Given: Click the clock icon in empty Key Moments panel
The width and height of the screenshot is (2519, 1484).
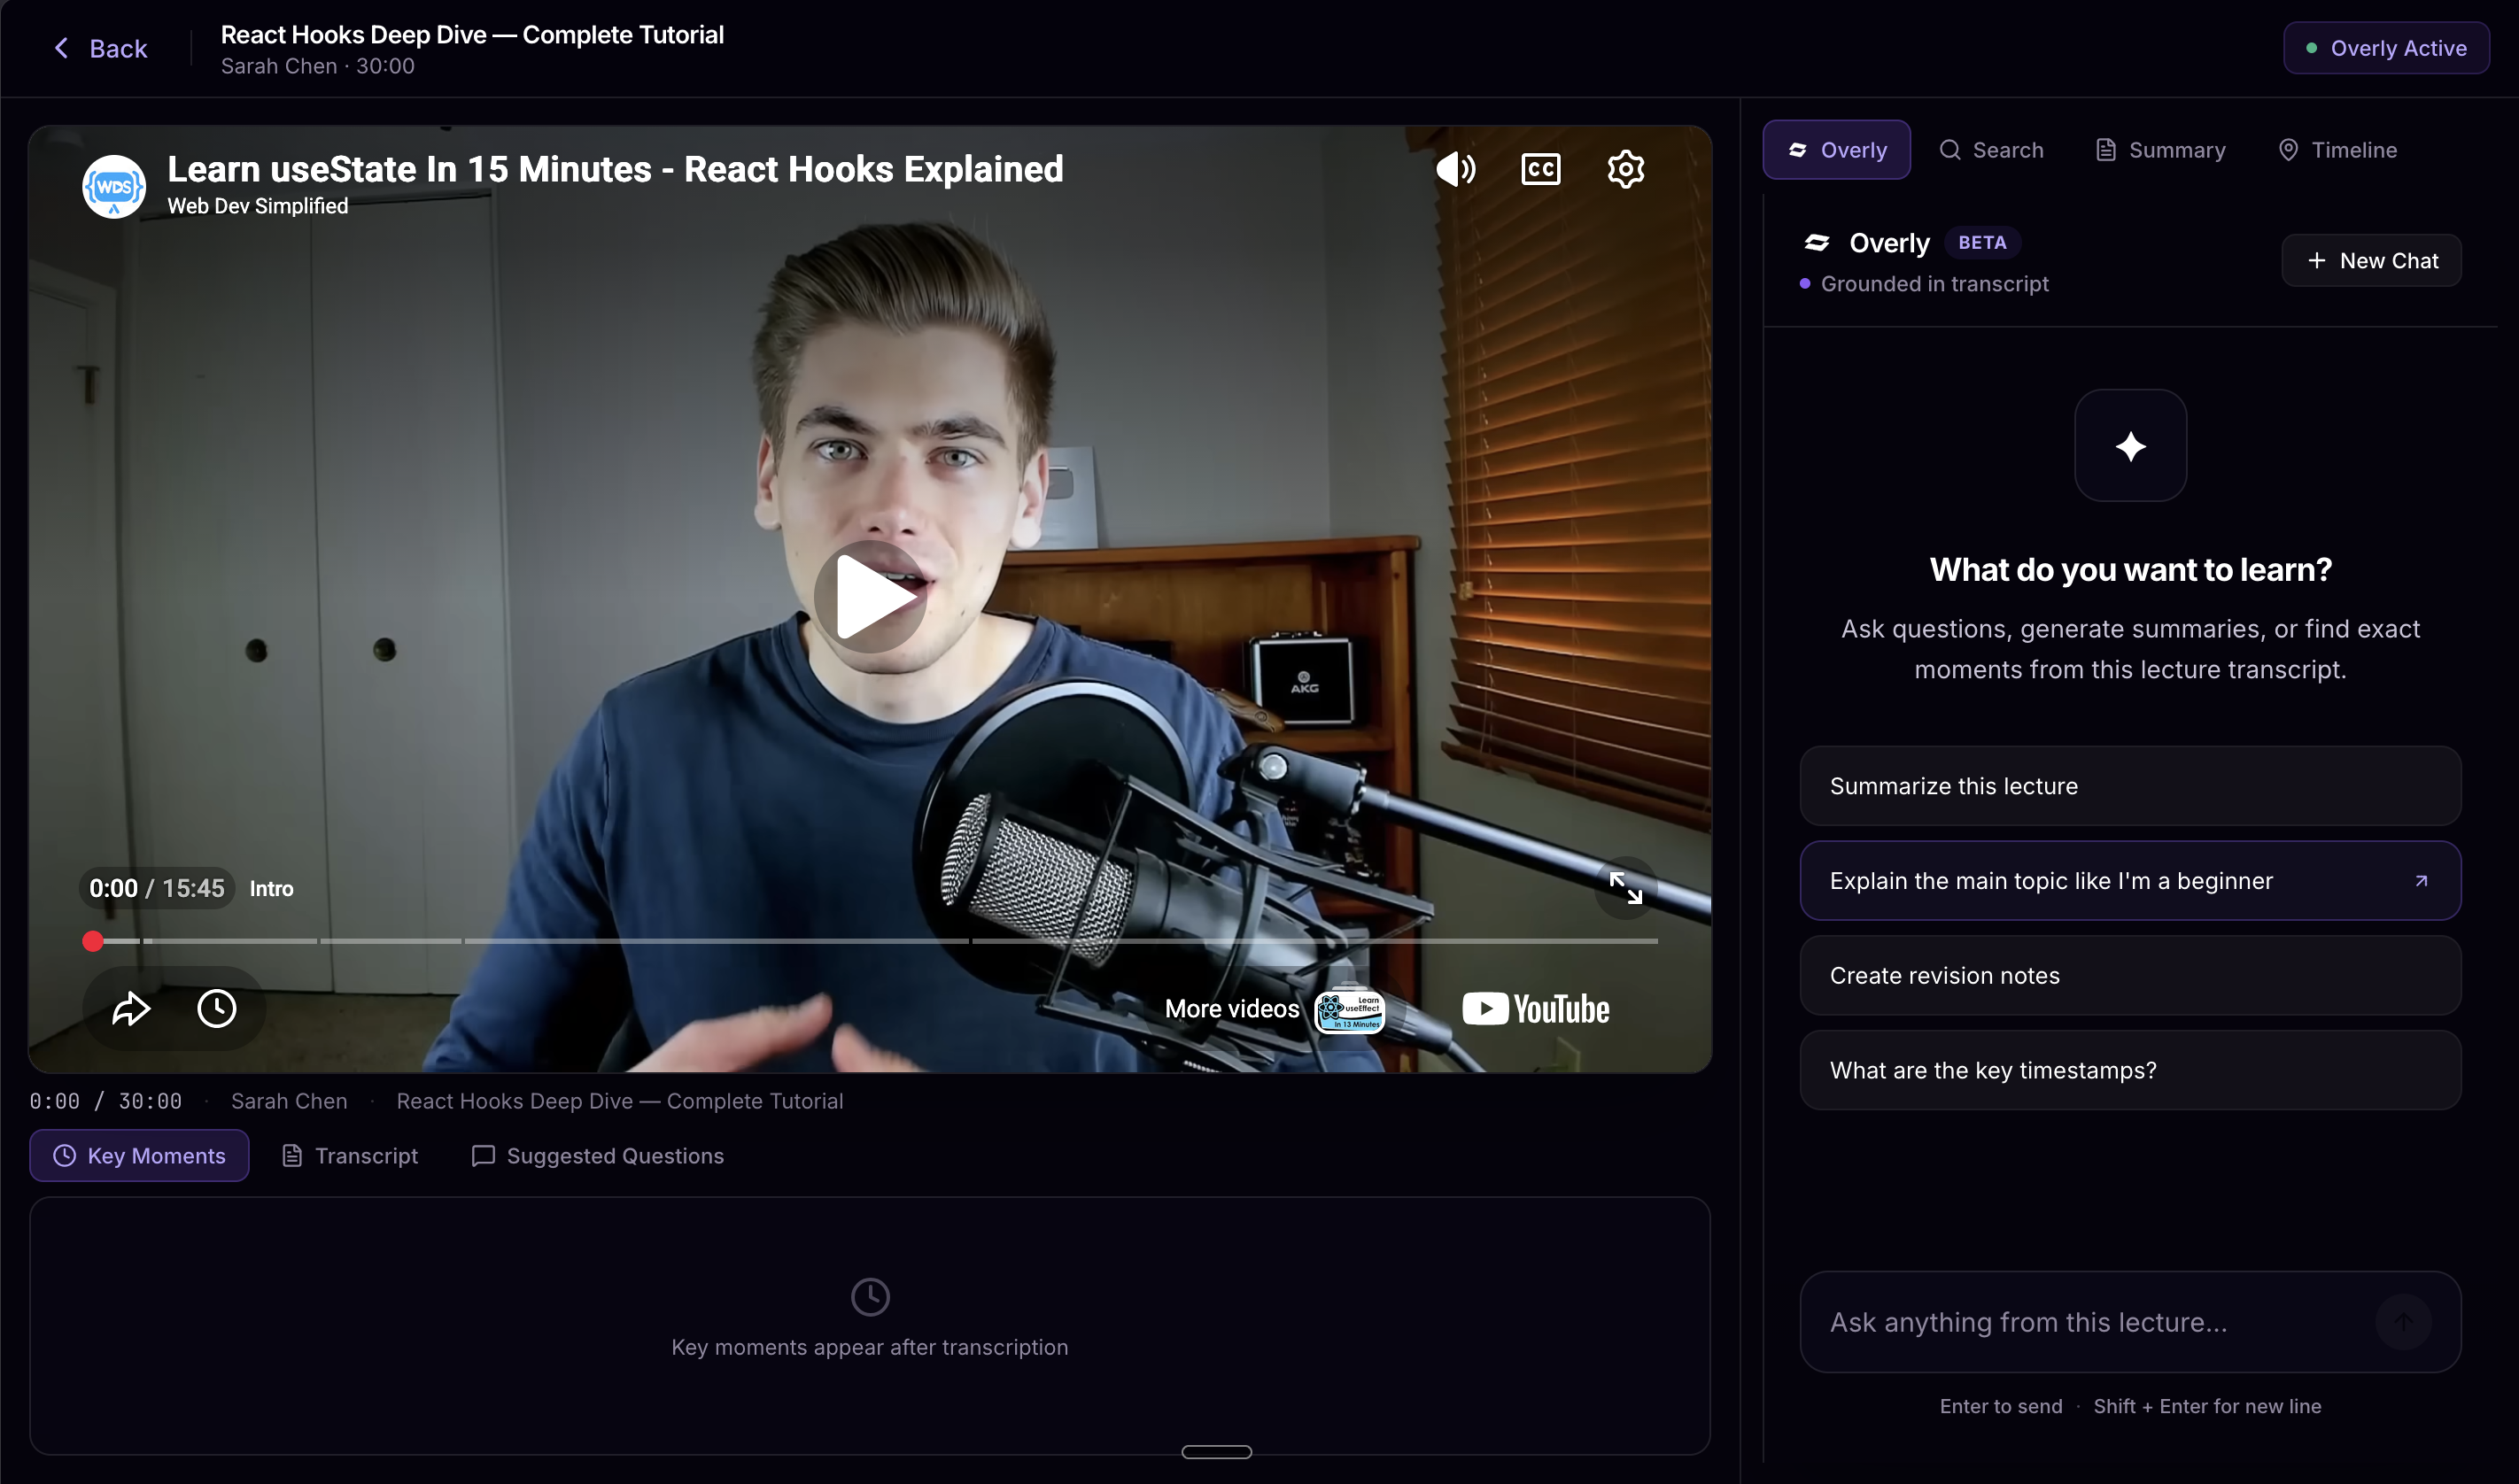Looking at the screenshot, I should 870,1297.
